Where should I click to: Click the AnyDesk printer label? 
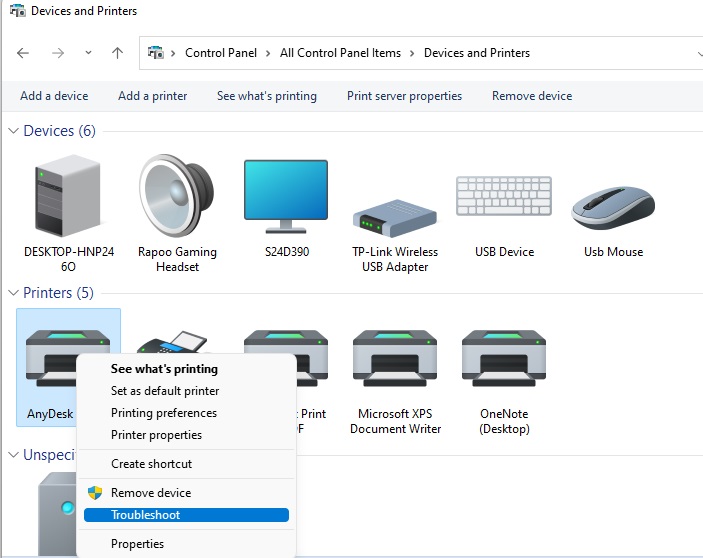(50, 414)
